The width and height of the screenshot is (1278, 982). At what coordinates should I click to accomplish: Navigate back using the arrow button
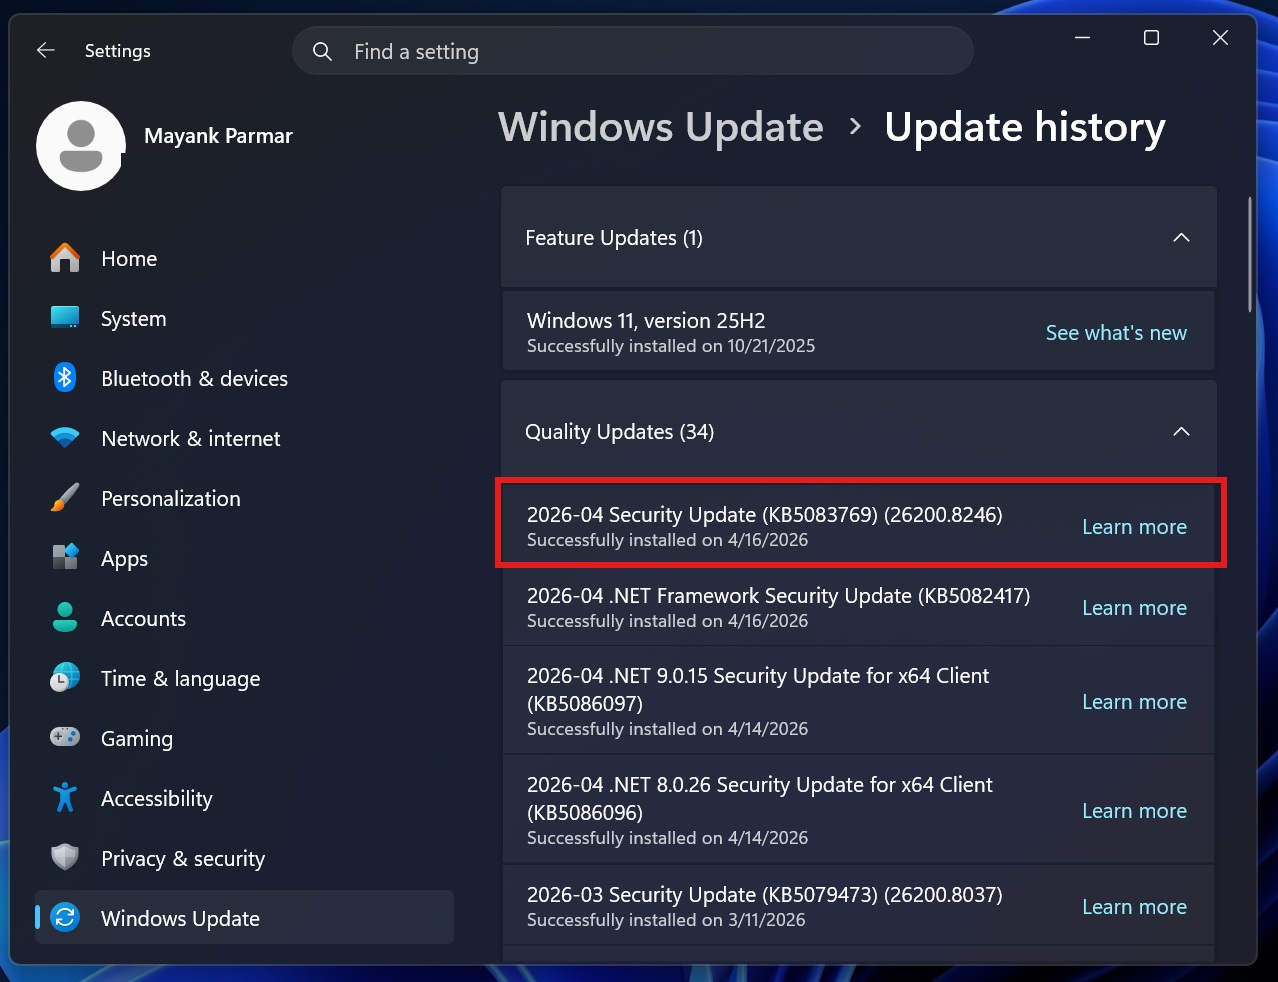pos(45,50)
